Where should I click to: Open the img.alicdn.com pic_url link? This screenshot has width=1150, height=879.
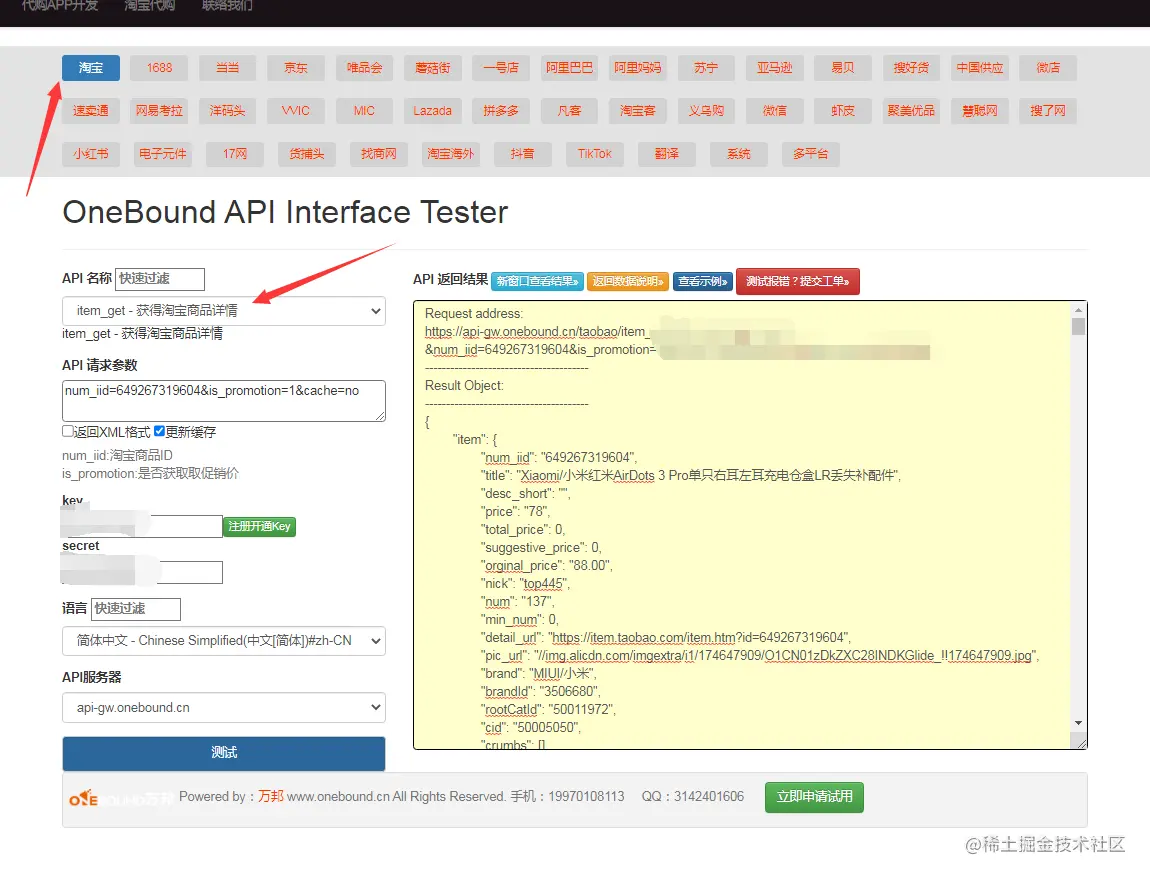[783, 656]
